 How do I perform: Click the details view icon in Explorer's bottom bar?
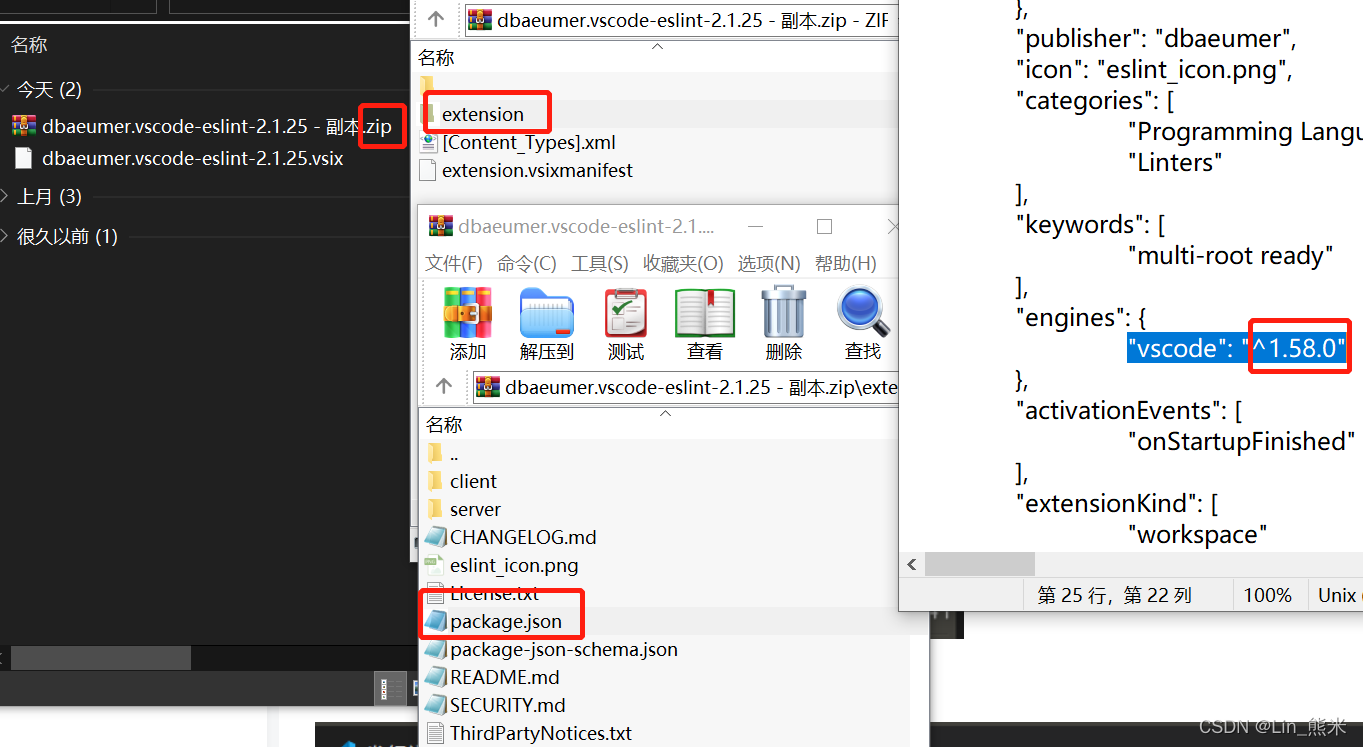(390, 689)
